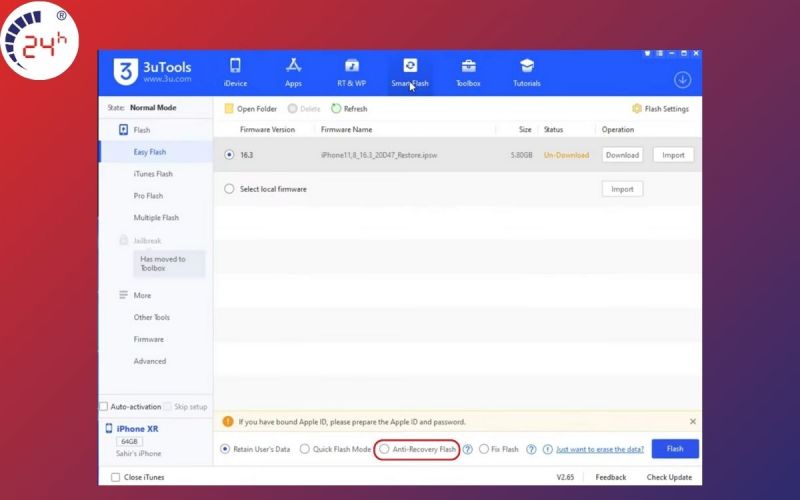Open the download manager circle arrow icon
Image resolution: width=800 pixels, height=500 pixels.
(x=682, y=80)
